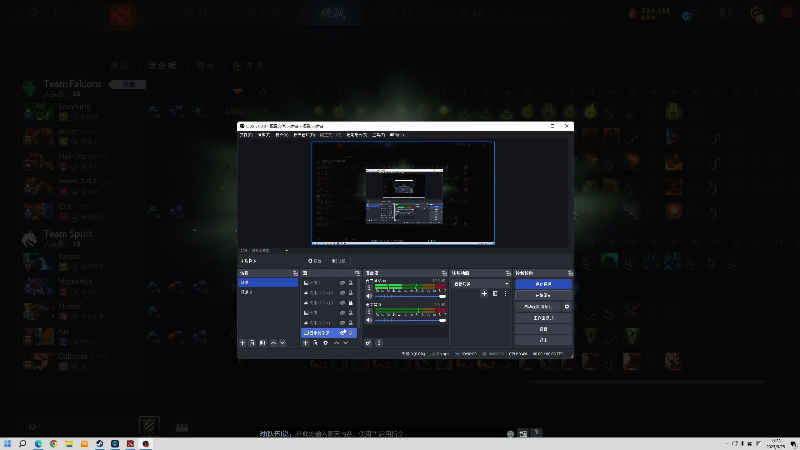Click the red power icon in Dota header
Image resolution: width=800 pixels, height=450 pixels.
coord(787,13)
